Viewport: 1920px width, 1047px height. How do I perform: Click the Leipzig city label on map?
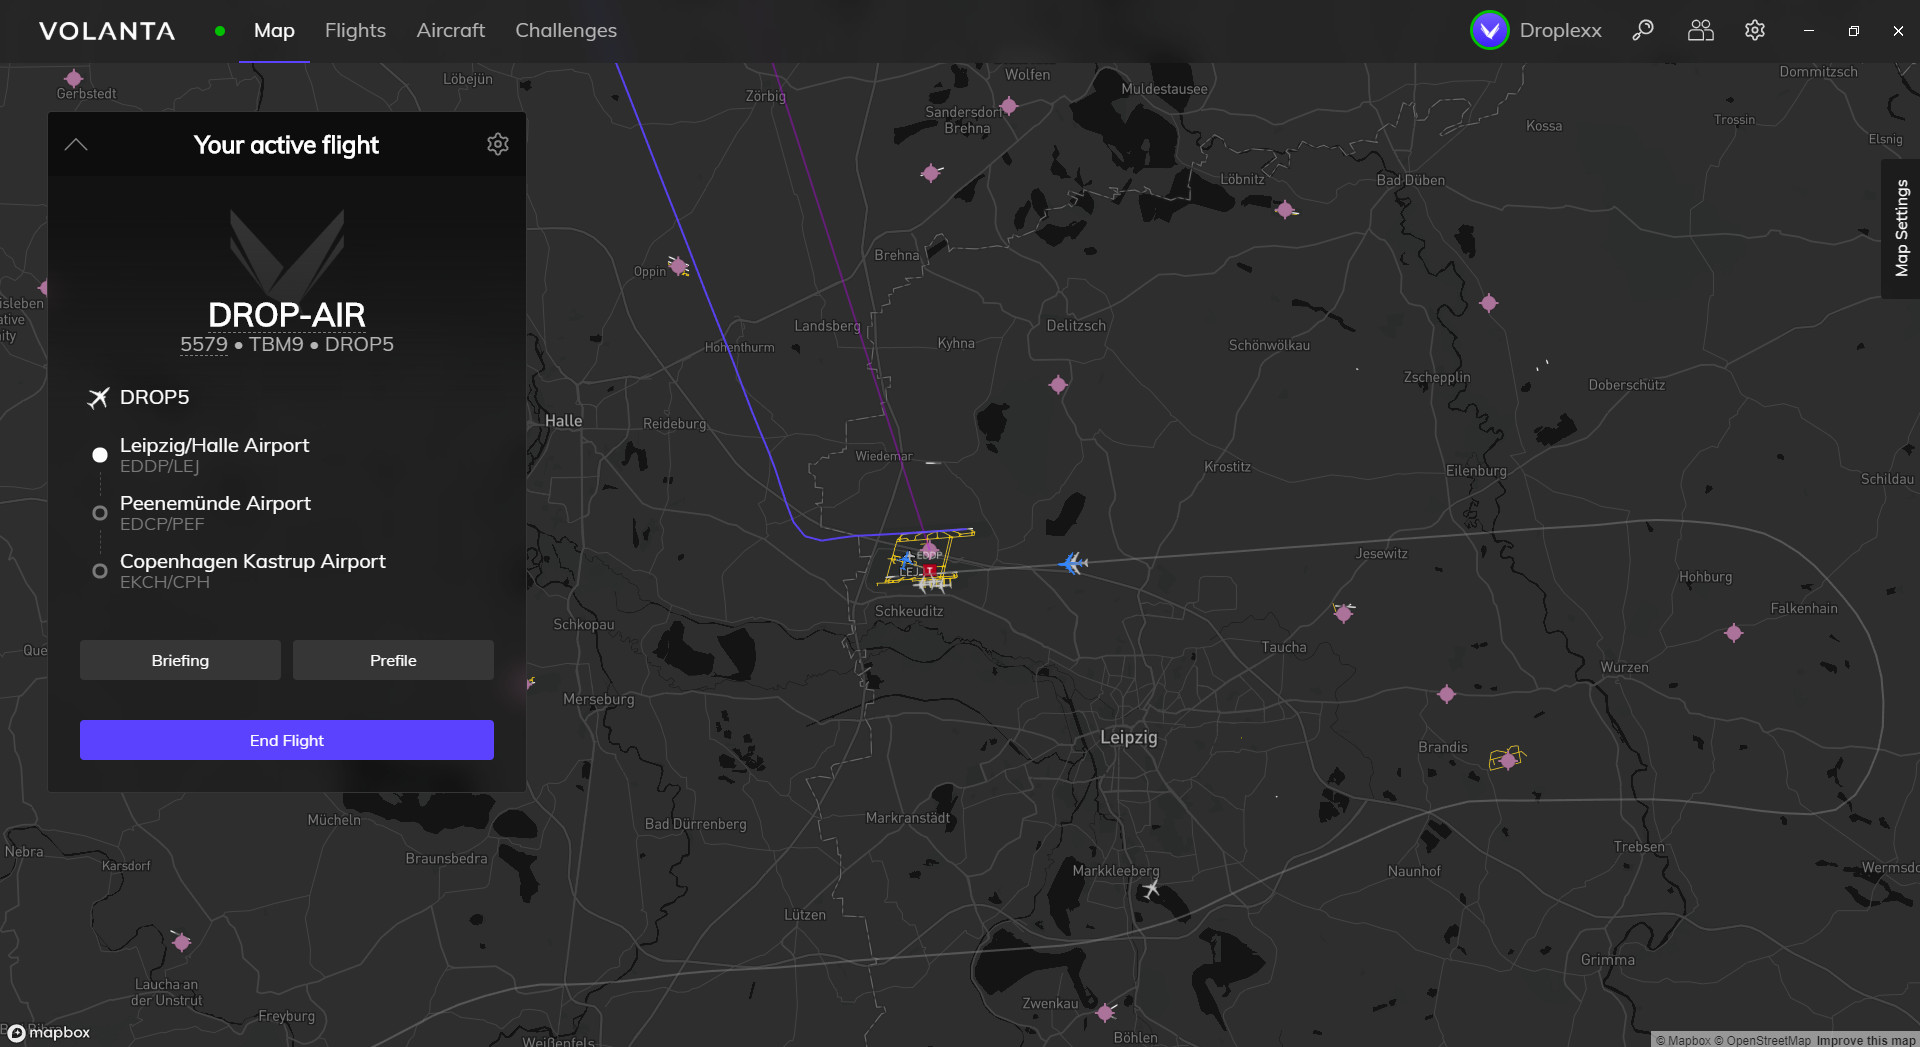(x=1129, y=737)
